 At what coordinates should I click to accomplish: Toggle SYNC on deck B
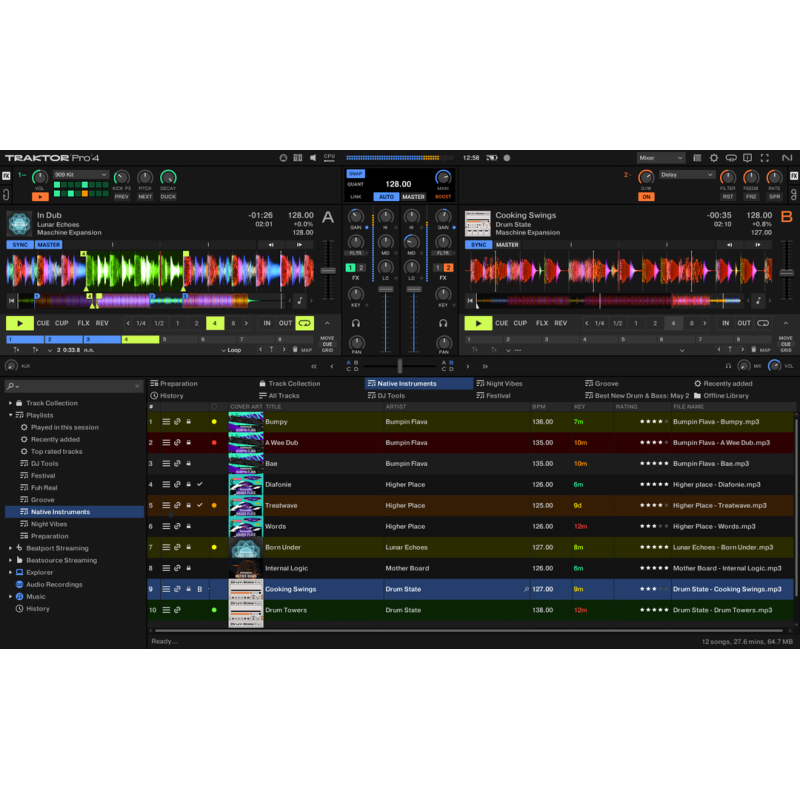tap(479, 245)
